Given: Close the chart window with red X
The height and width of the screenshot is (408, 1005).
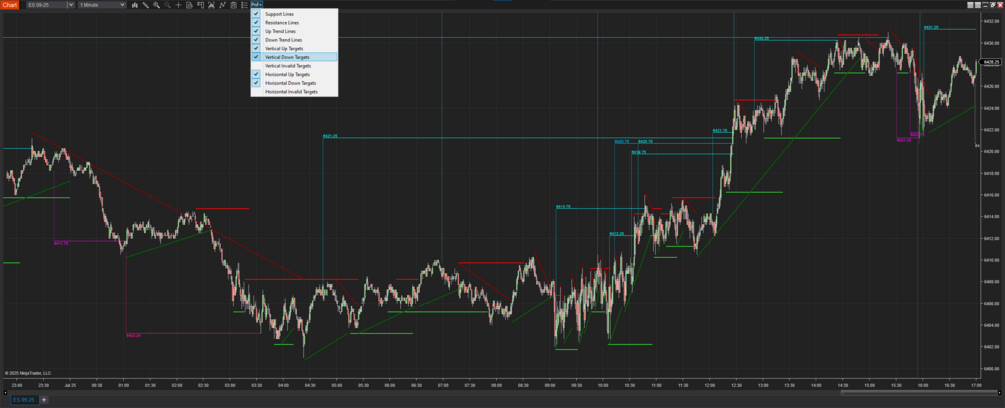Looking at the screenshot, I should click(x=1000, y=5).
